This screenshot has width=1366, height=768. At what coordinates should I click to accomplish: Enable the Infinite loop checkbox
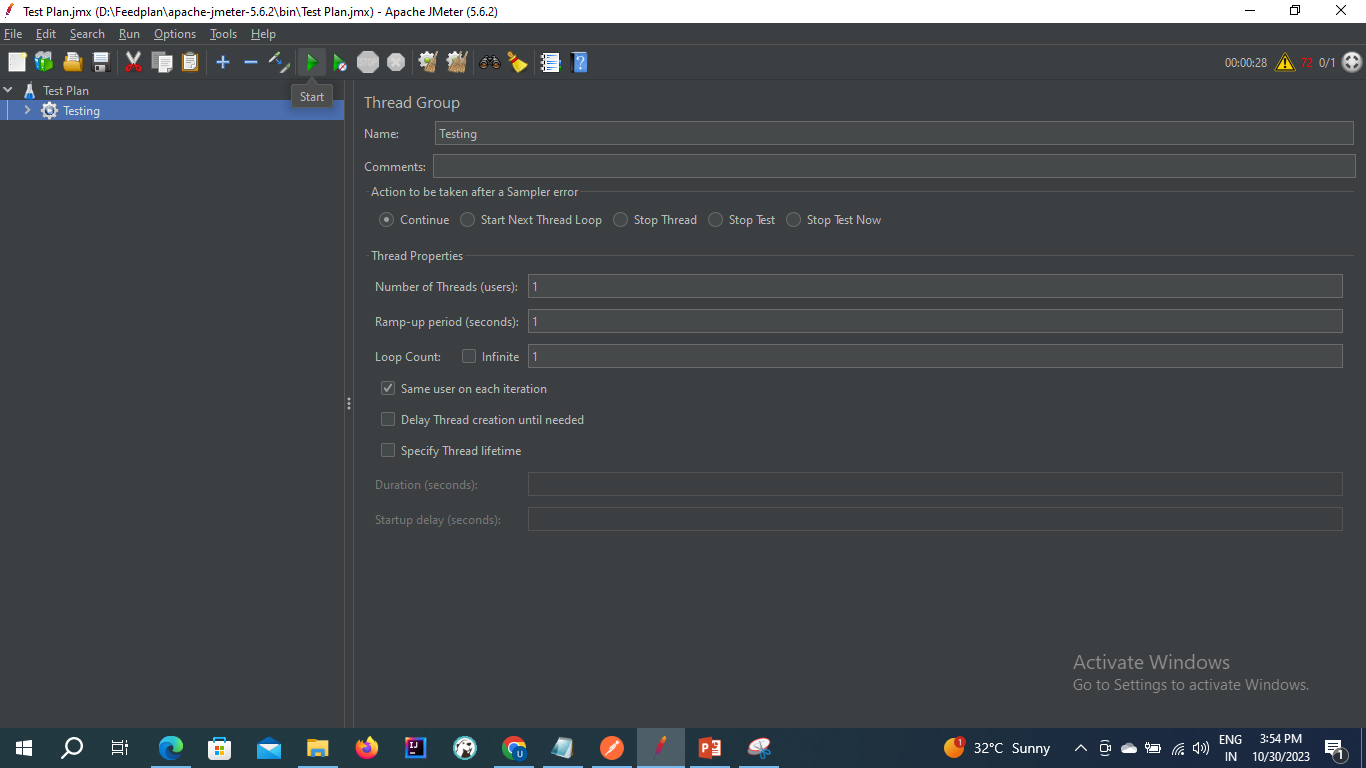pos(469,356)
